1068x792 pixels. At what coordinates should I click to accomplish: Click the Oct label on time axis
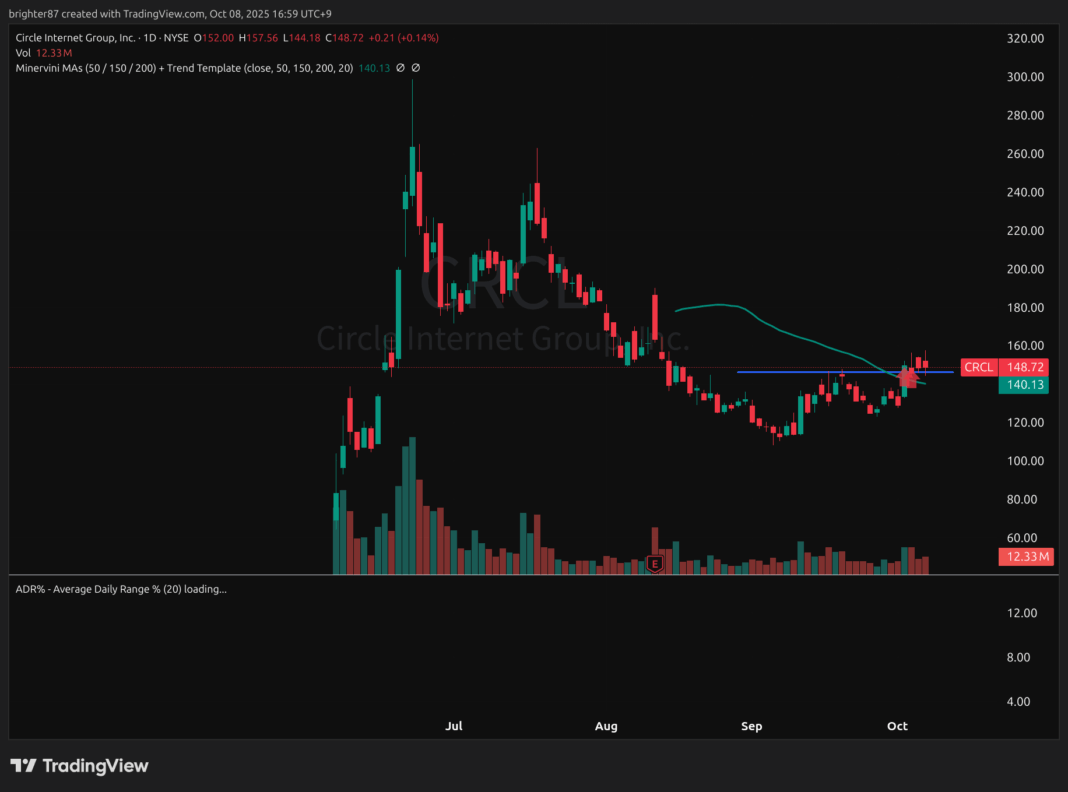click(x=897, y=726)
